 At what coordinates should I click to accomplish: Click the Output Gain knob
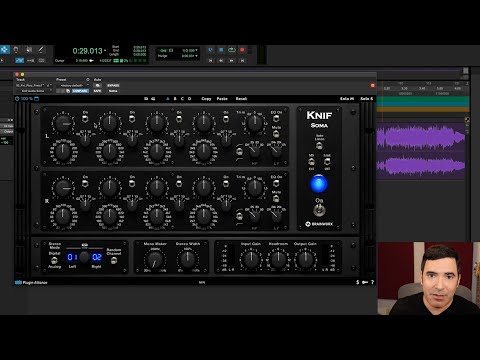point(305,260)
